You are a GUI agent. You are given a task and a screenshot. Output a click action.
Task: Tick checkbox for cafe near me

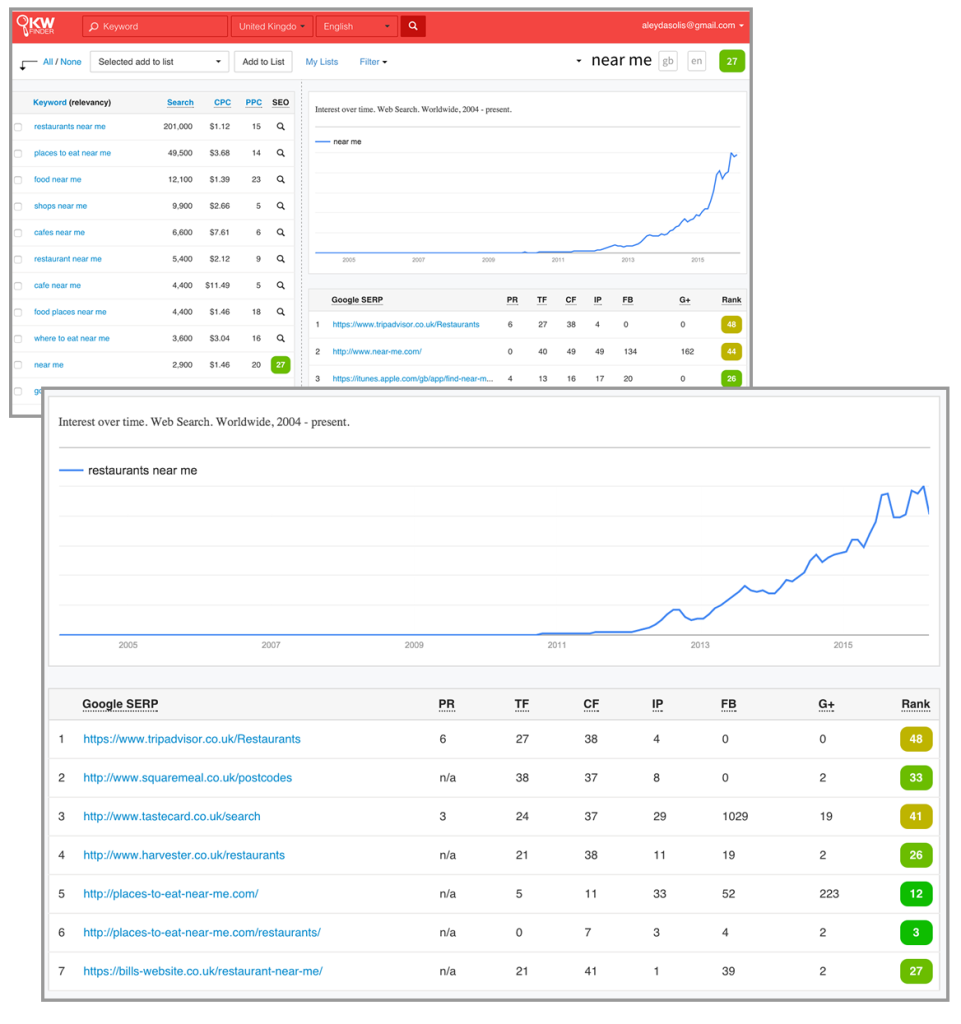pos(19,286)
